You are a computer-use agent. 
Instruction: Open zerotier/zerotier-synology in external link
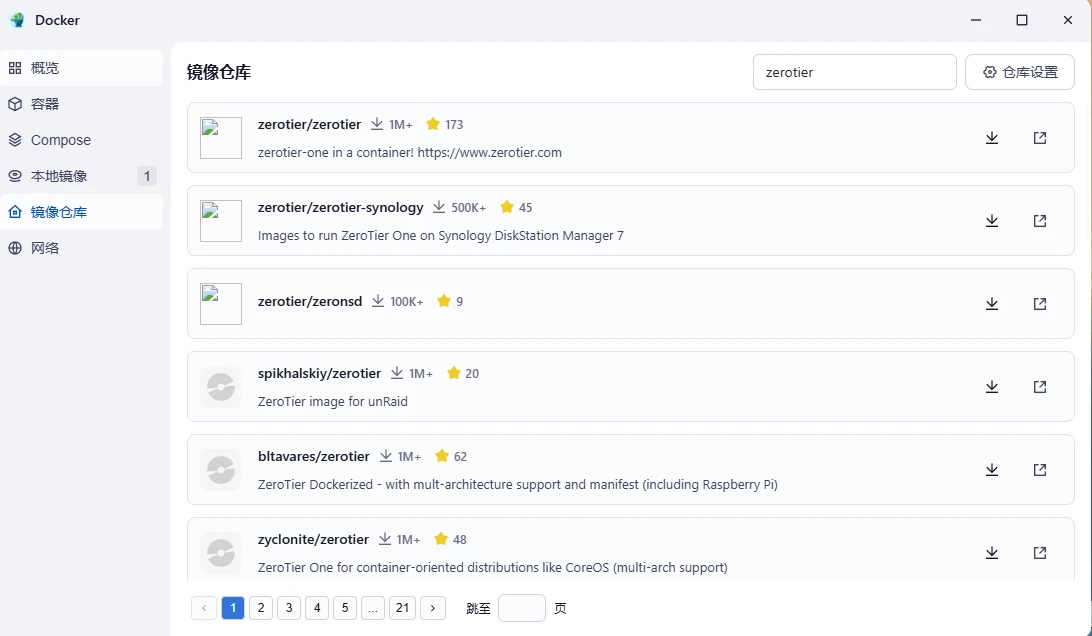(1040, 221)
